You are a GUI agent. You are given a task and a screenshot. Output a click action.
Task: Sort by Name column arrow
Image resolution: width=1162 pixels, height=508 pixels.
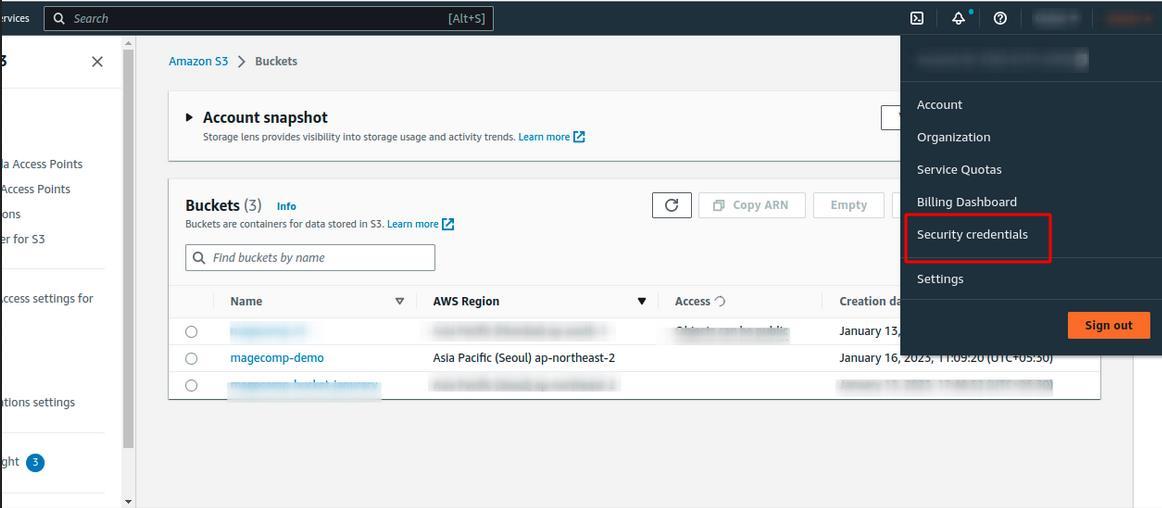(x=399, y=301)
